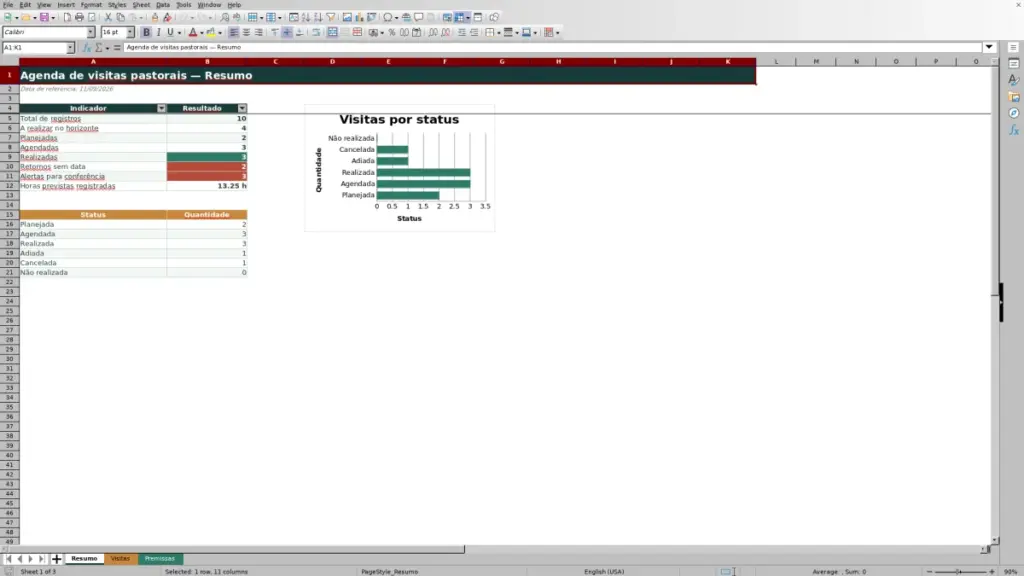The width and height of the screenshot is (1024, 576).
Task: Open the Resultado column filter dropdown
Action: 242,108
